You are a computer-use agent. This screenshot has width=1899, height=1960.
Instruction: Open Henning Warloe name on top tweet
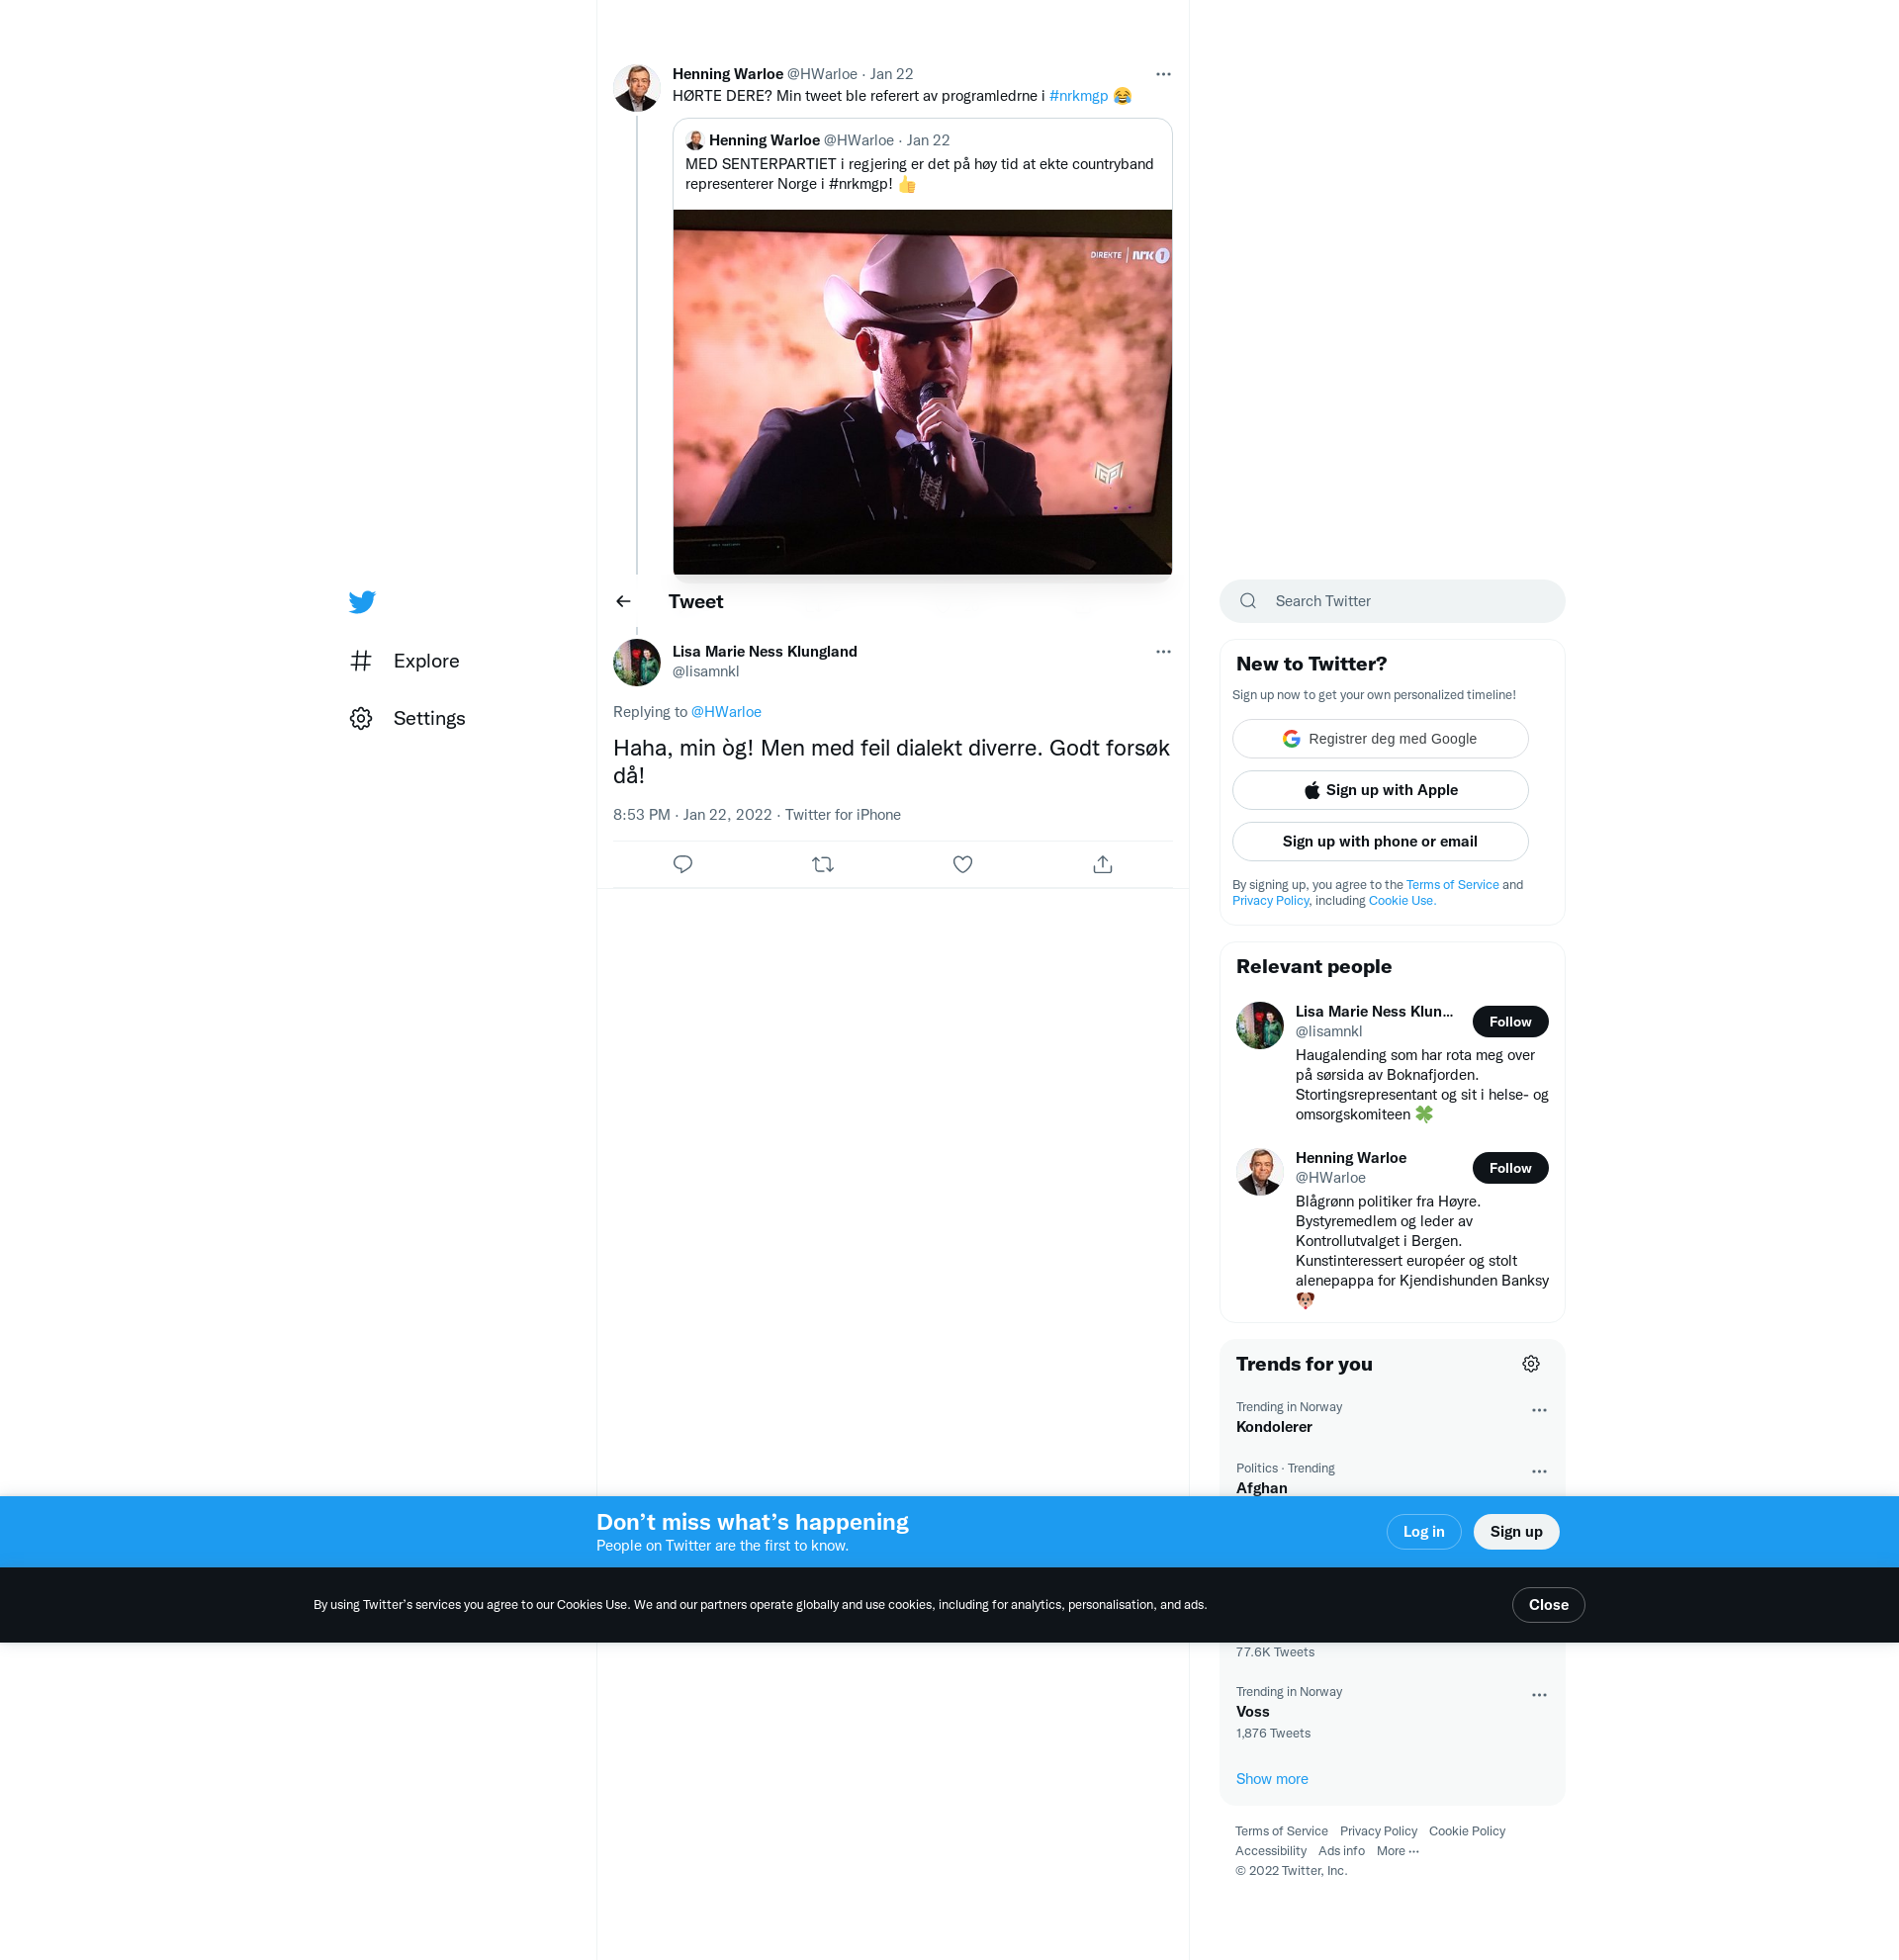pyautogui.click(x=727, y=74)
